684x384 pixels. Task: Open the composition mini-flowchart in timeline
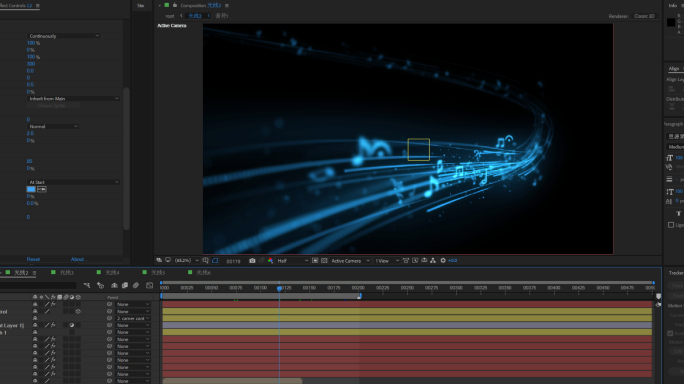coord(87,285)
